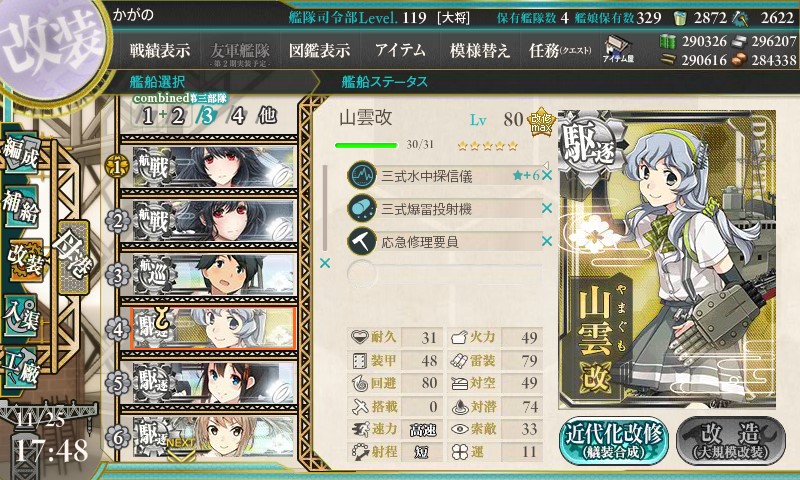Open the アイテム屋 shop icon
The image size is (800, 480).
618,49
